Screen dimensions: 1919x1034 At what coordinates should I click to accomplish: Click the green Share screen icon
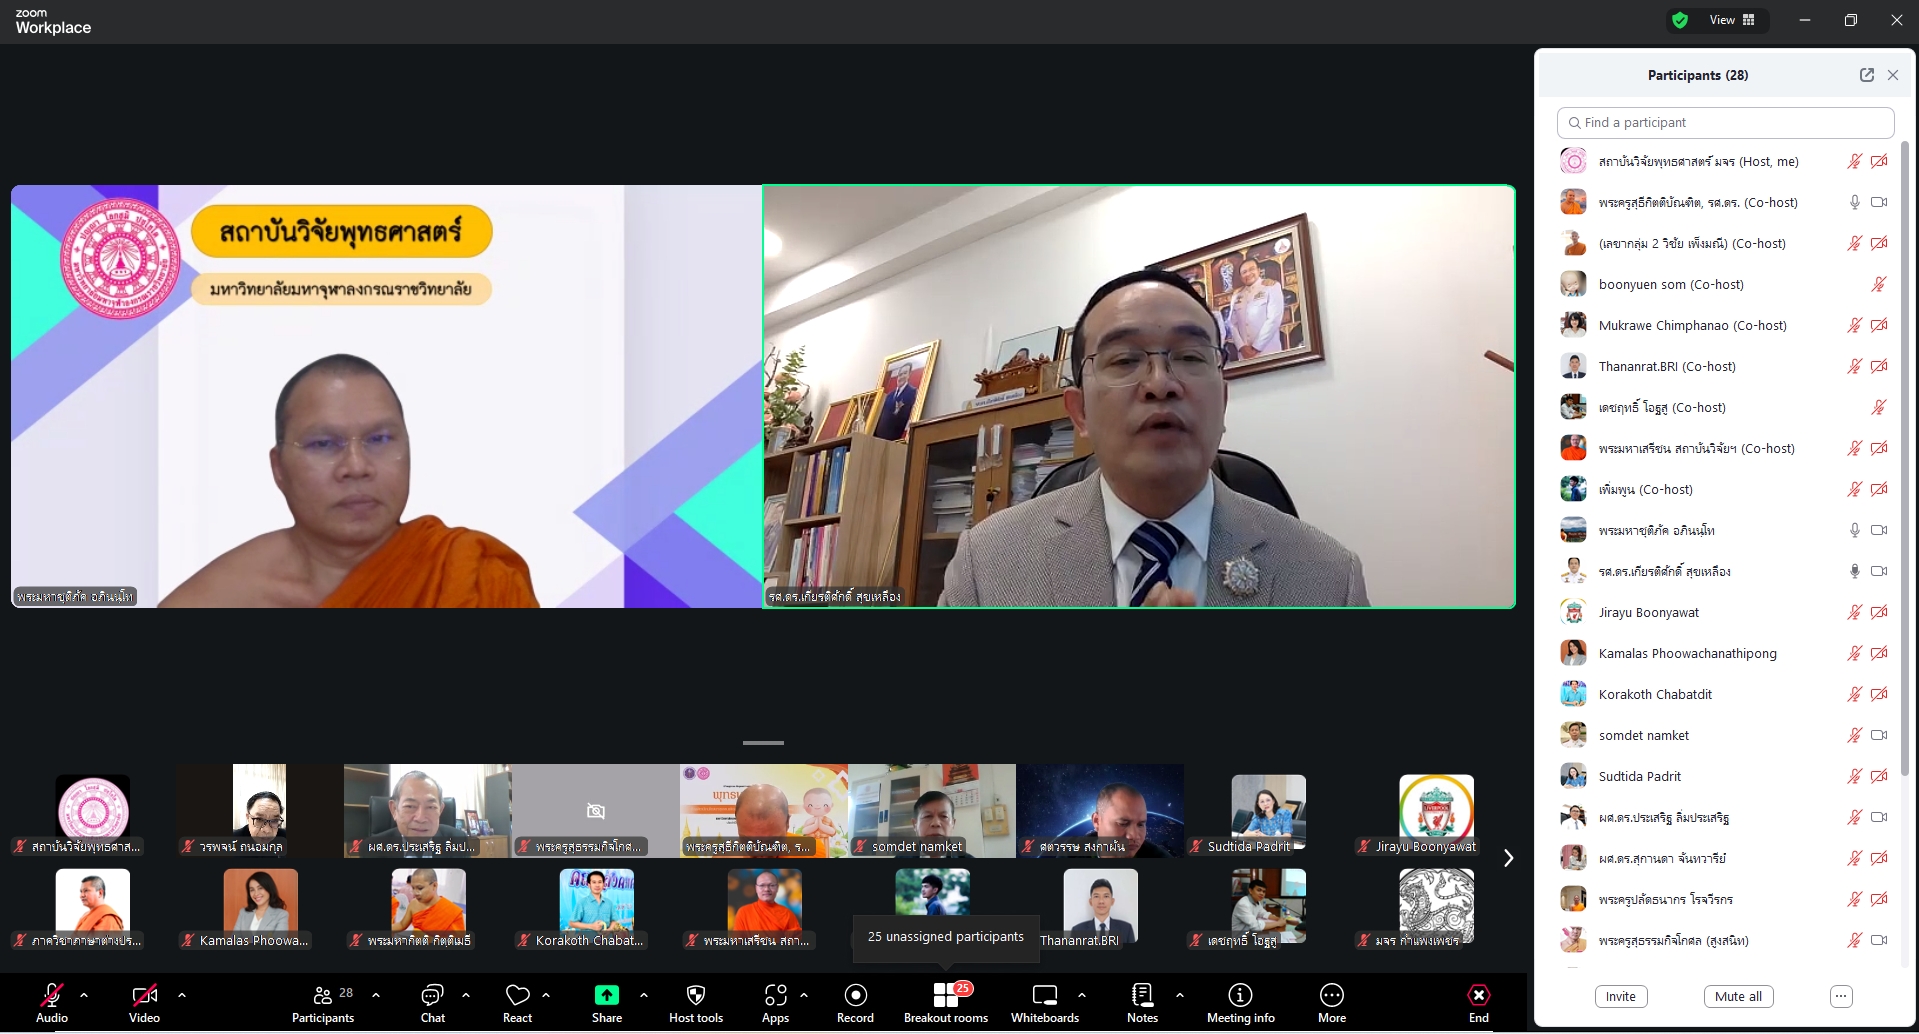[606, 995]
